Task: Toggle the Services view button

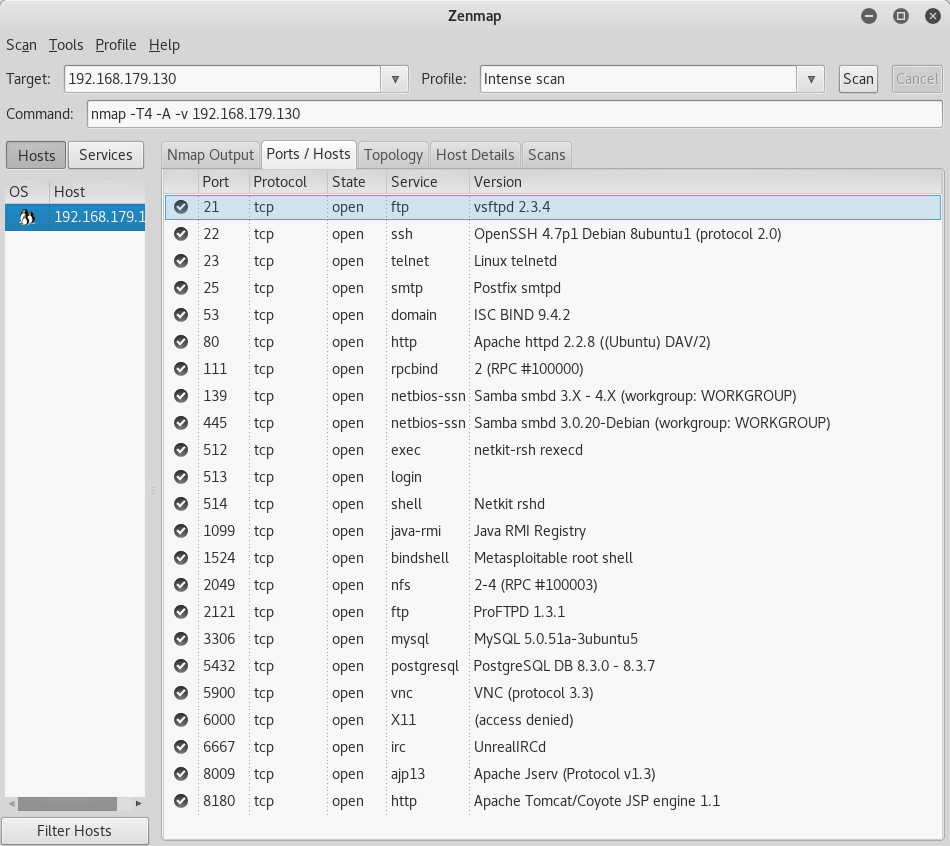Action: (105, 155)
